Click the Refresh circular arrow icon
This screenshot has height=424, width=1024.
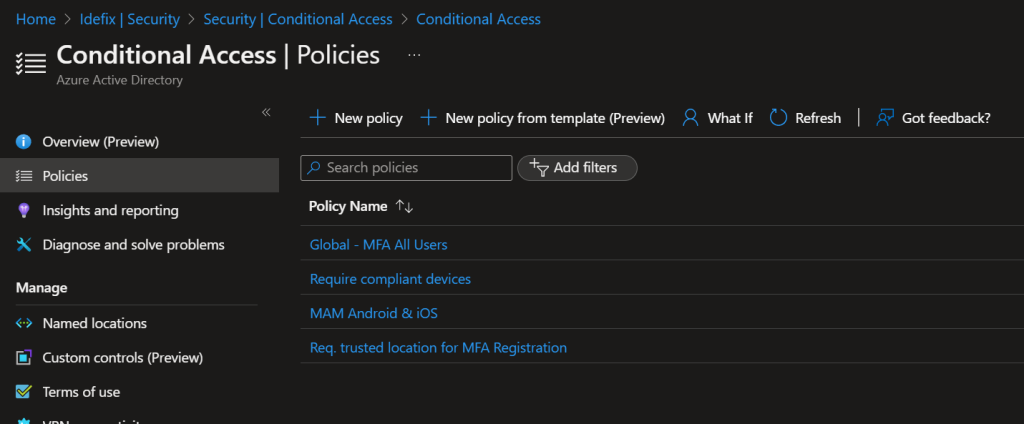pos(778,118)
